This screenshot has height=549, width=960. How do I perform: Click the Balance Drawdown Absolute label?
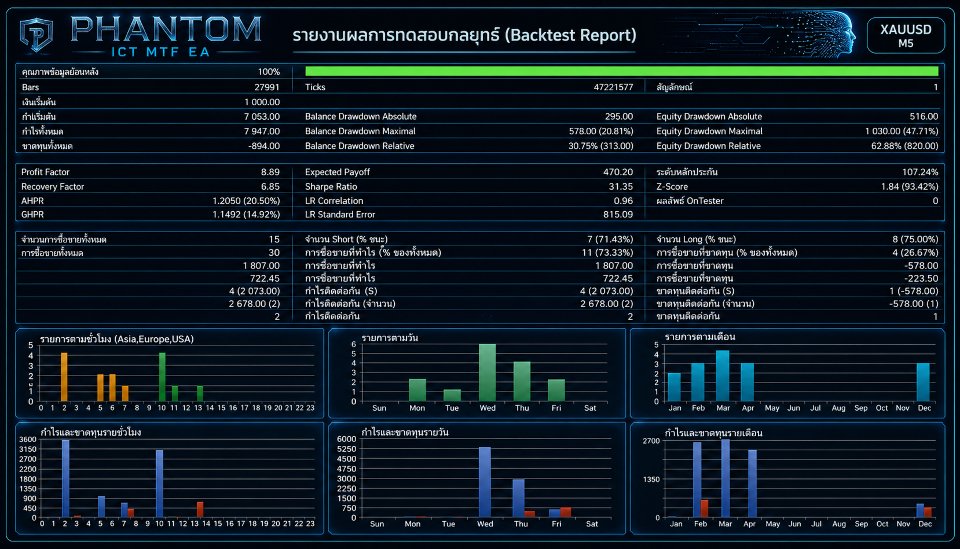click(361, 116)
